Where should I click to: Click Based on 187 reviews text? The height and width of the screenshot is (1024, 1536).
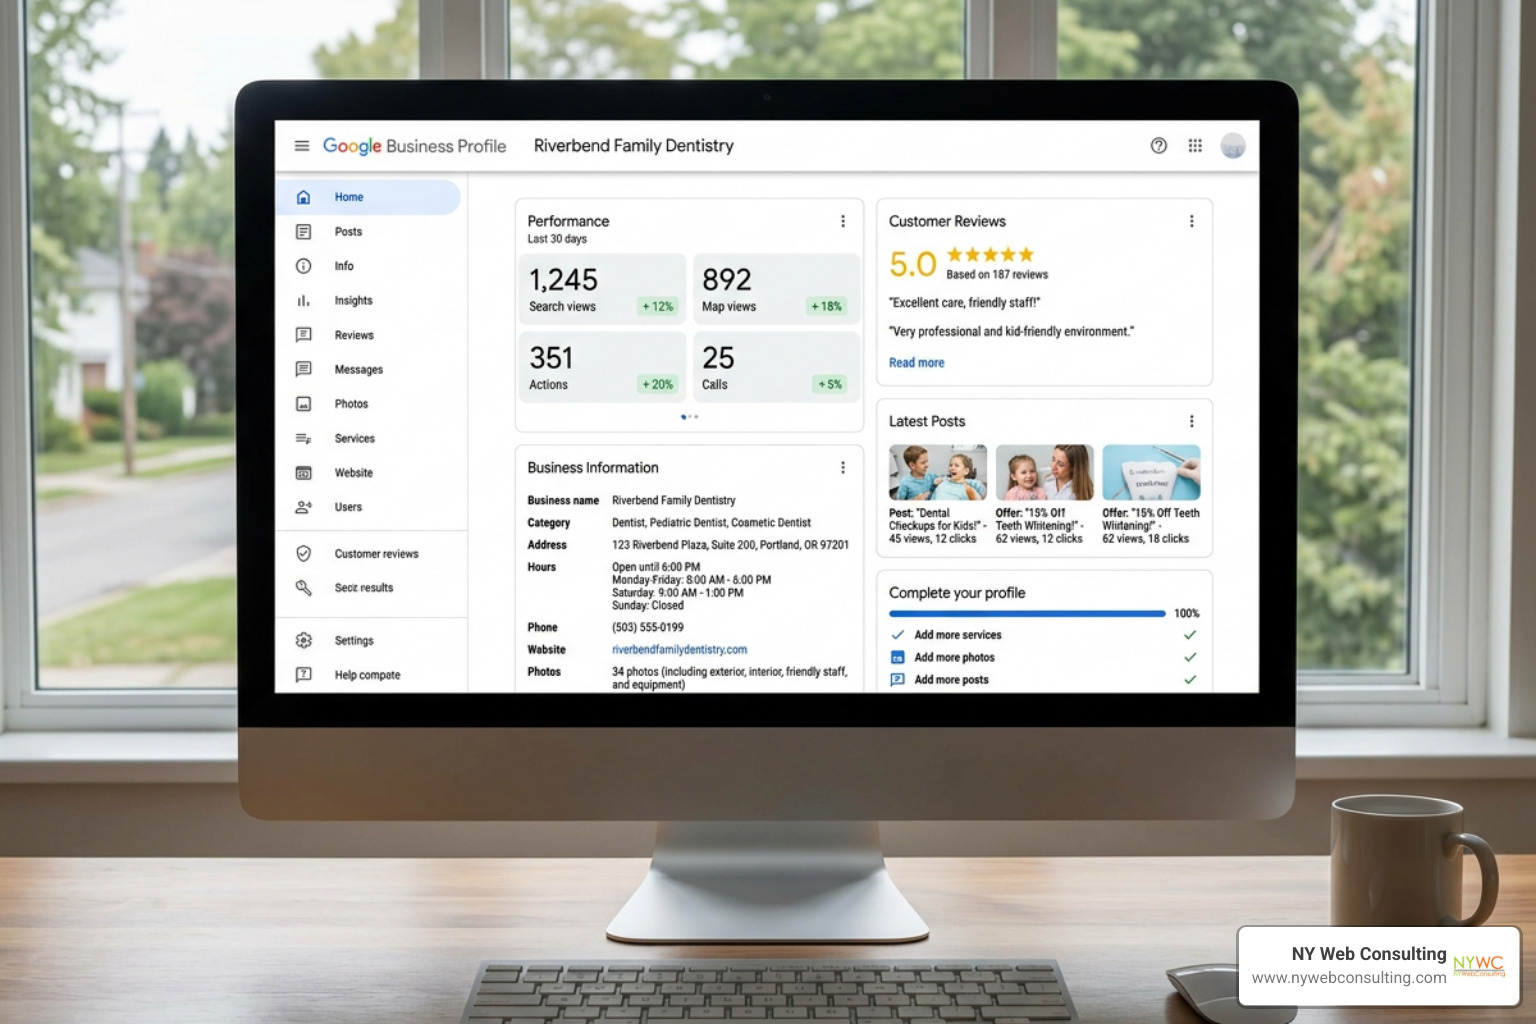(997, 275)
